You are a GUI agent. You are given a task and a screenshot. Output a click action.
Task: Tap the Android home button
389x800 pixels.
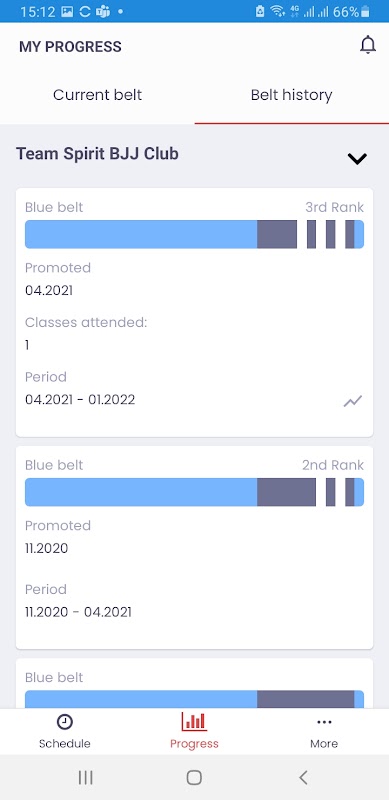pos(194,777)
